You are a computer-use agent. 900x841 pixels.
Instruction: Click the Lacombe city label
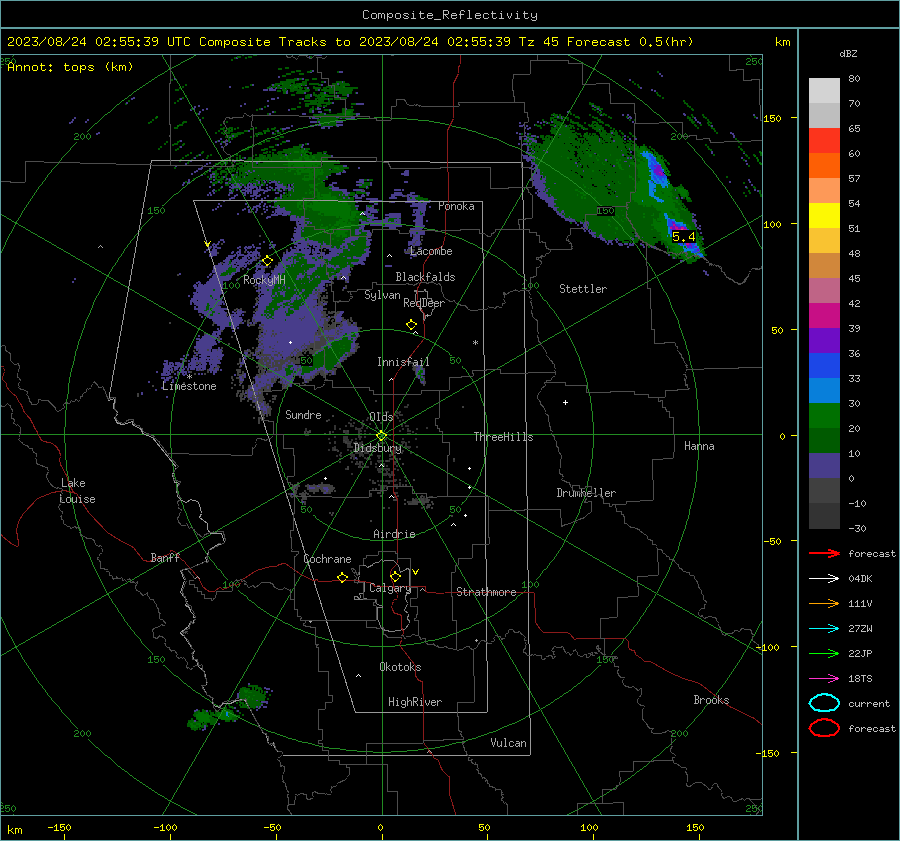tap(431, 251)
